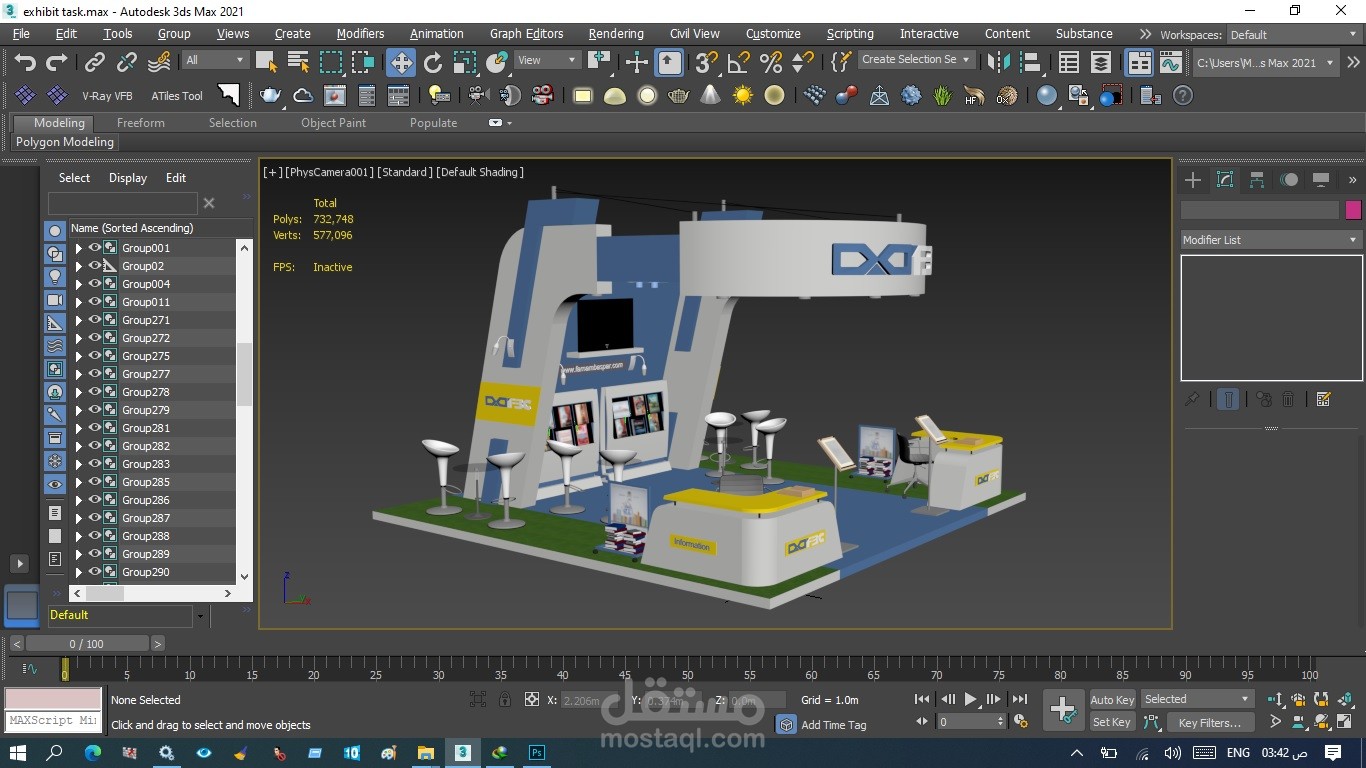Expand the Group272 tree node
The height and width of the screenshot is (768, 1366).
point(78,338)
